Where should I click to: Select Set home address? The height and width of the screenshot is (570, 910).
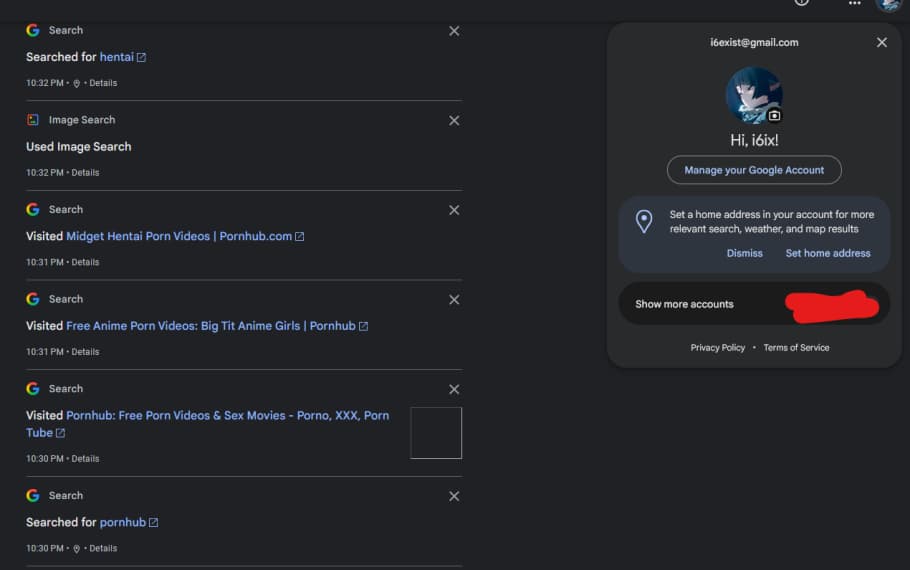point(827,253)
